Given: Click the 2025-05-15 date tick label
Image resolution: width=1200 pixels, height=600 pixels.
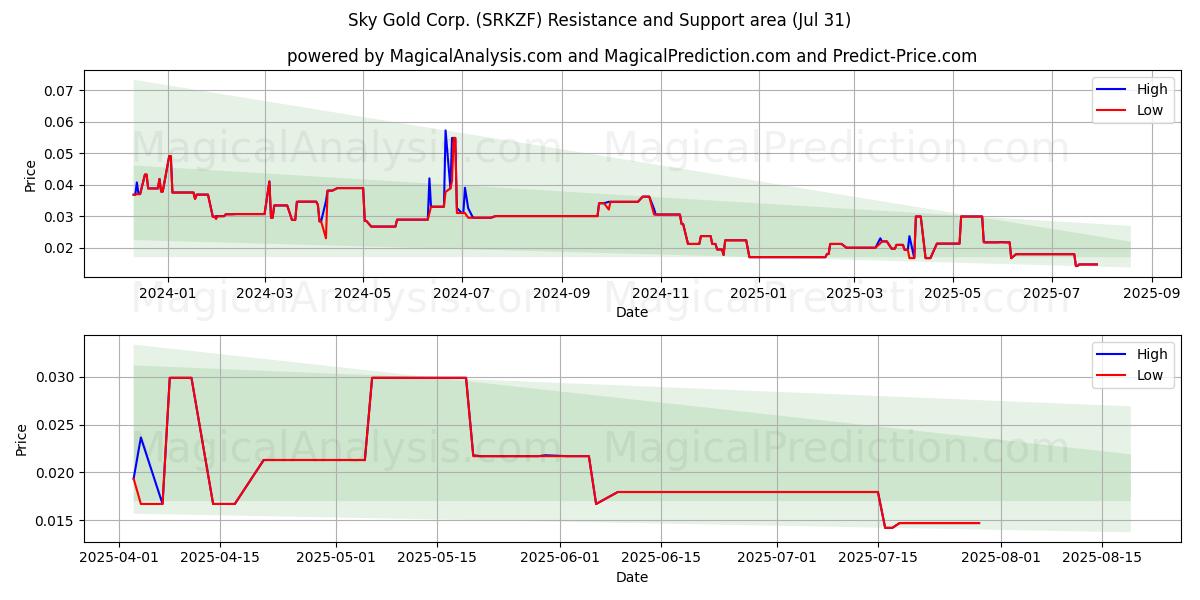Looking at the screenshot, I should click(x=436, y=558).
